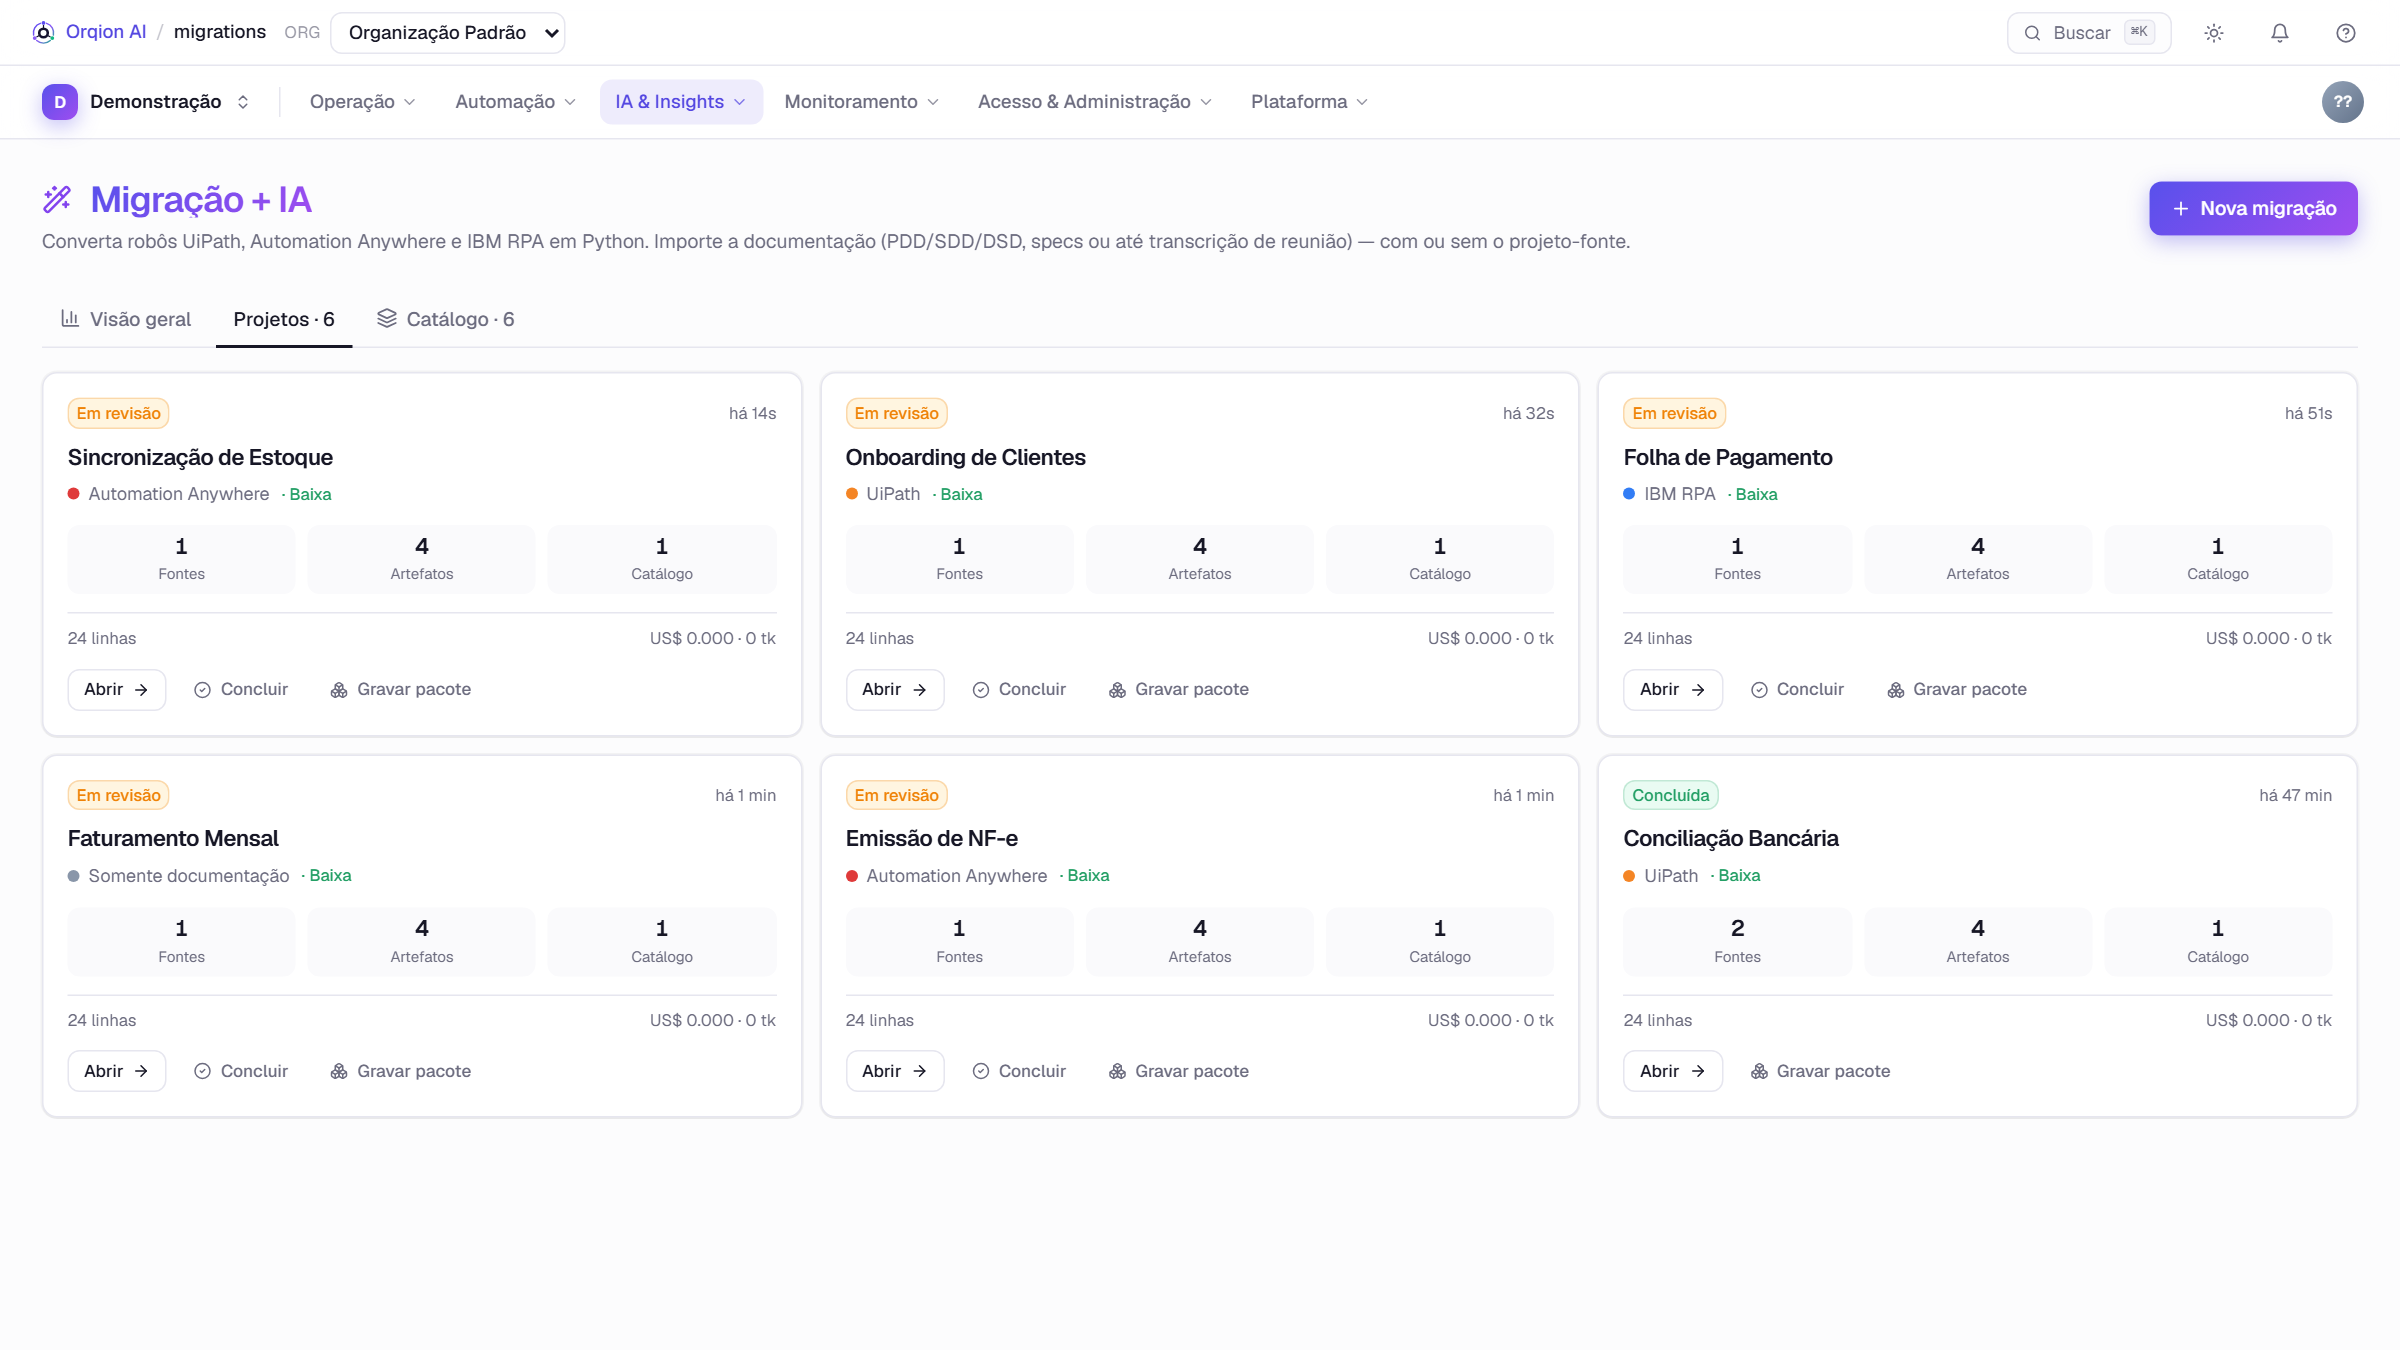Open the help question-mark icon

click(2346, 33)
